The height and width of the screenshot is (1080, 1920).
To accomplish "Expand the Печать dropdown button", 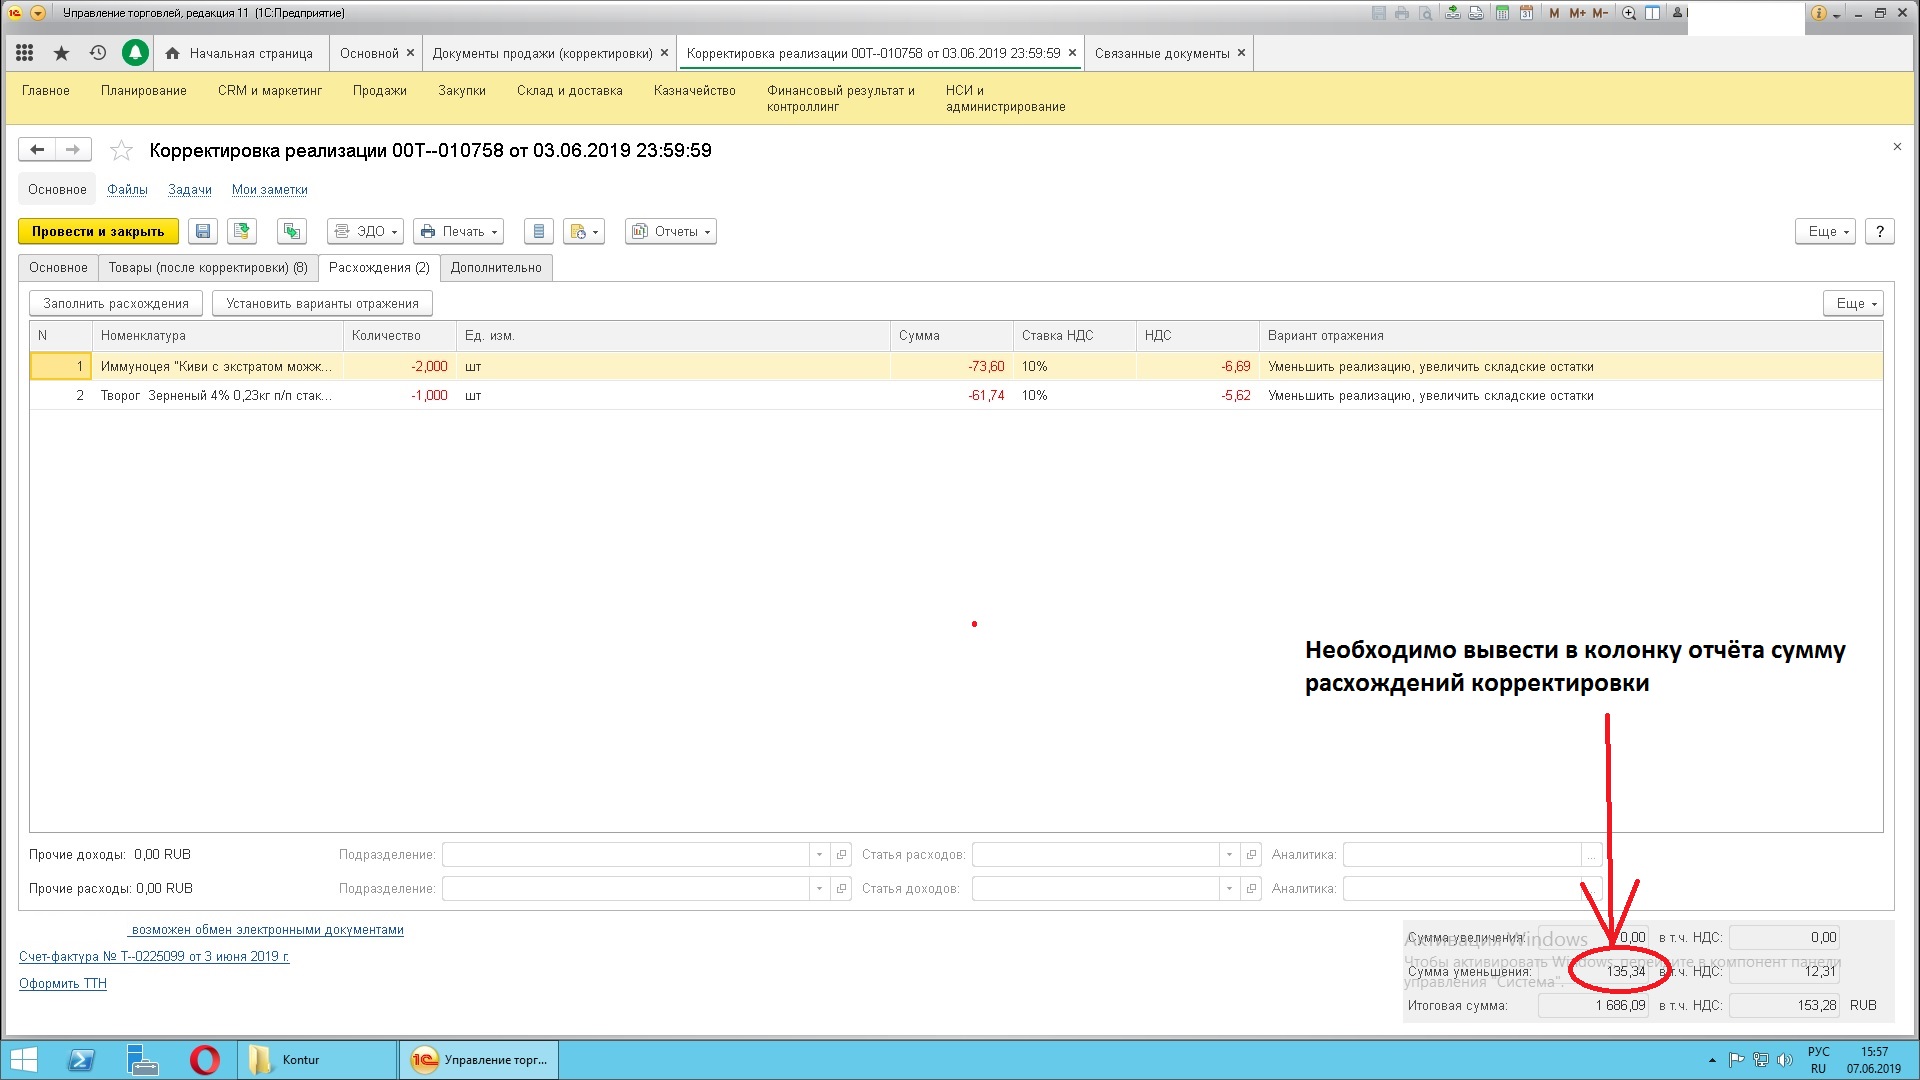I will click(x=458, y=231).
